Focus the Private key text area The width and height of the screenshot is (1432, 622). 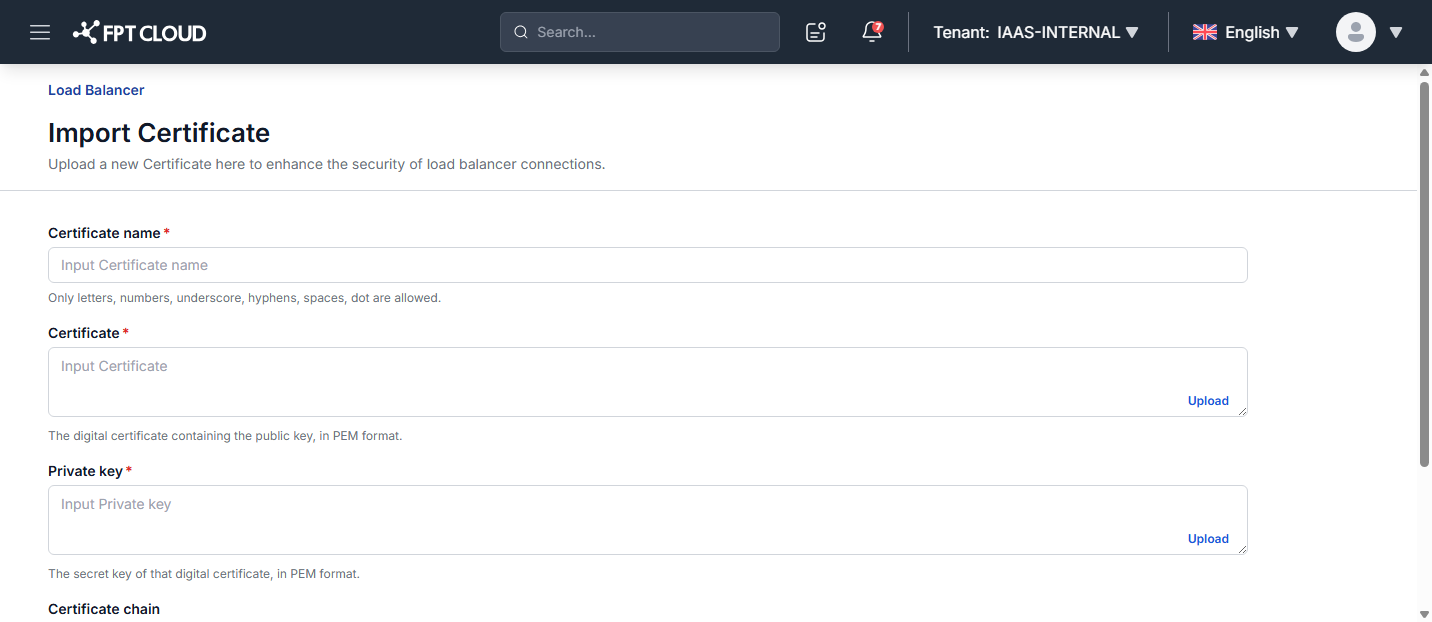pyautogui.click(x=648, y=520)
